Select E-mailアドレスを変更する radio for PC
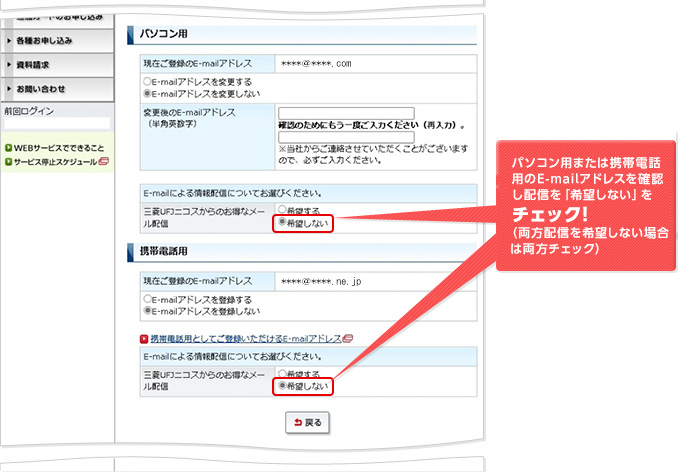Screen dimensions: 679x472 (147, 81)
